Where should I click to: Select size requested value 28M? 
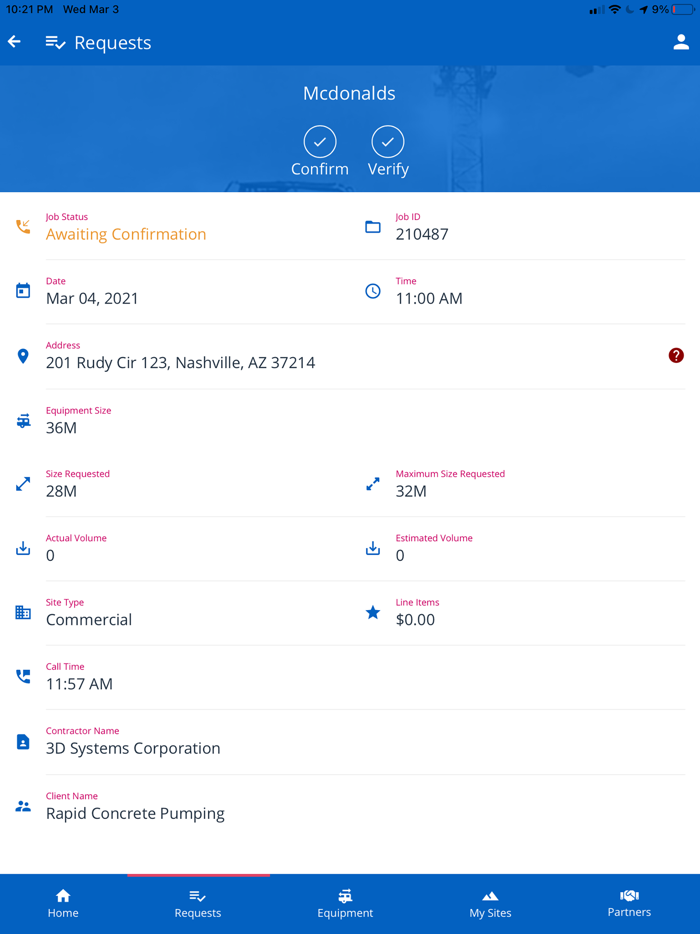point(61,491)
